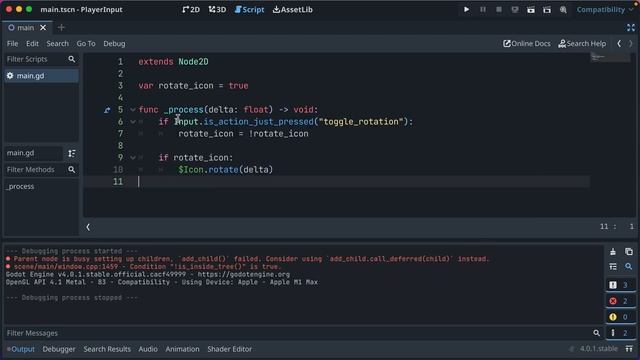Open Online Docs
The image size is (640, 360).
[527, 43]
